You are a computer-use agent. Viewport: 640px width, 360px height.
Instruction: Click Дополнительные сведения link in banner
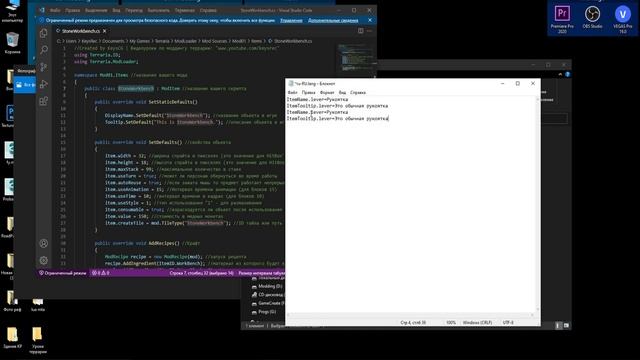(333, 20)
